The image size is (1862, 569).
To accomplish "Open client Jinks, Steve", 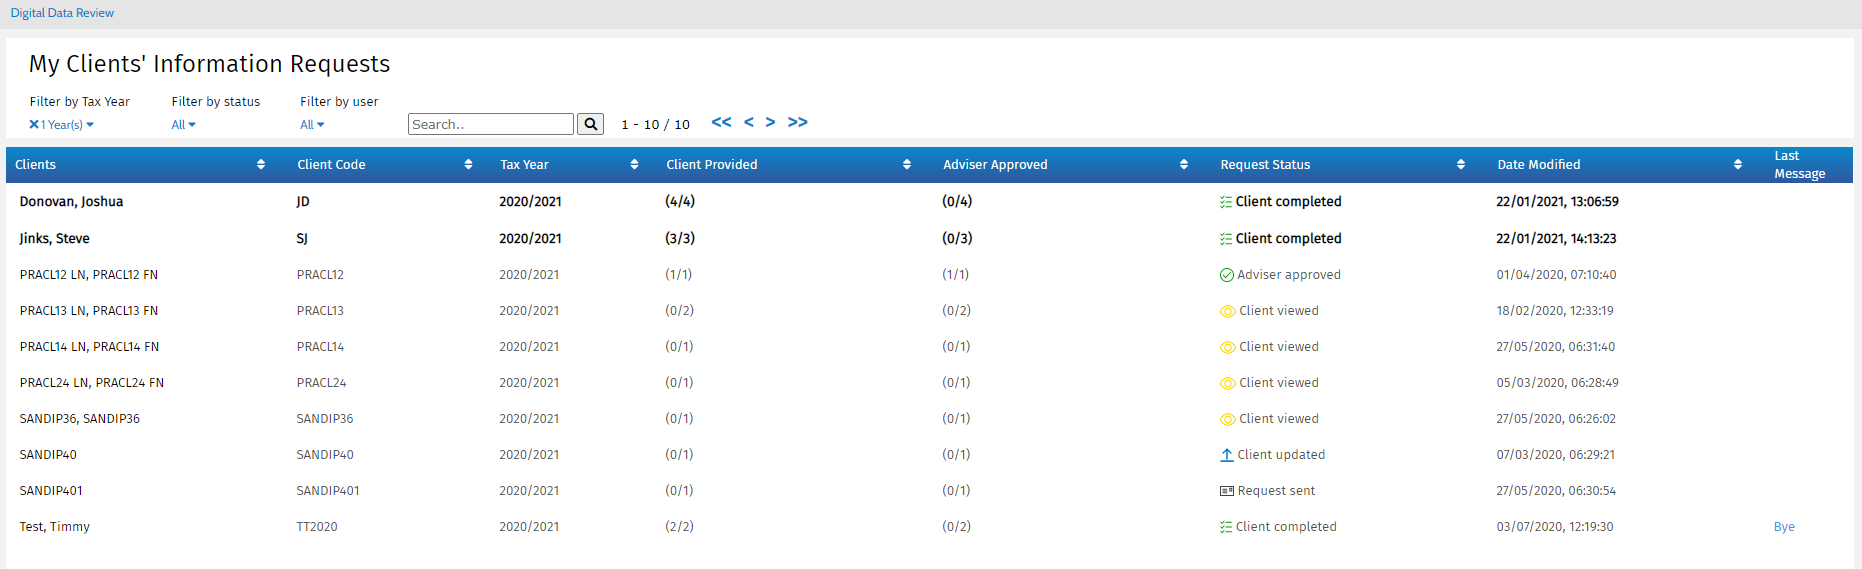I will coord(55,239).
